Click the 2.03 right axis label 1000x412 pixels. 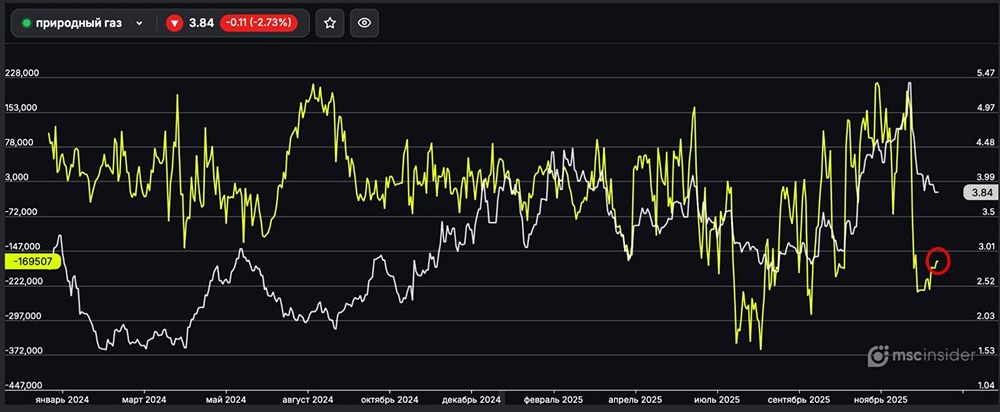point(985,316)
